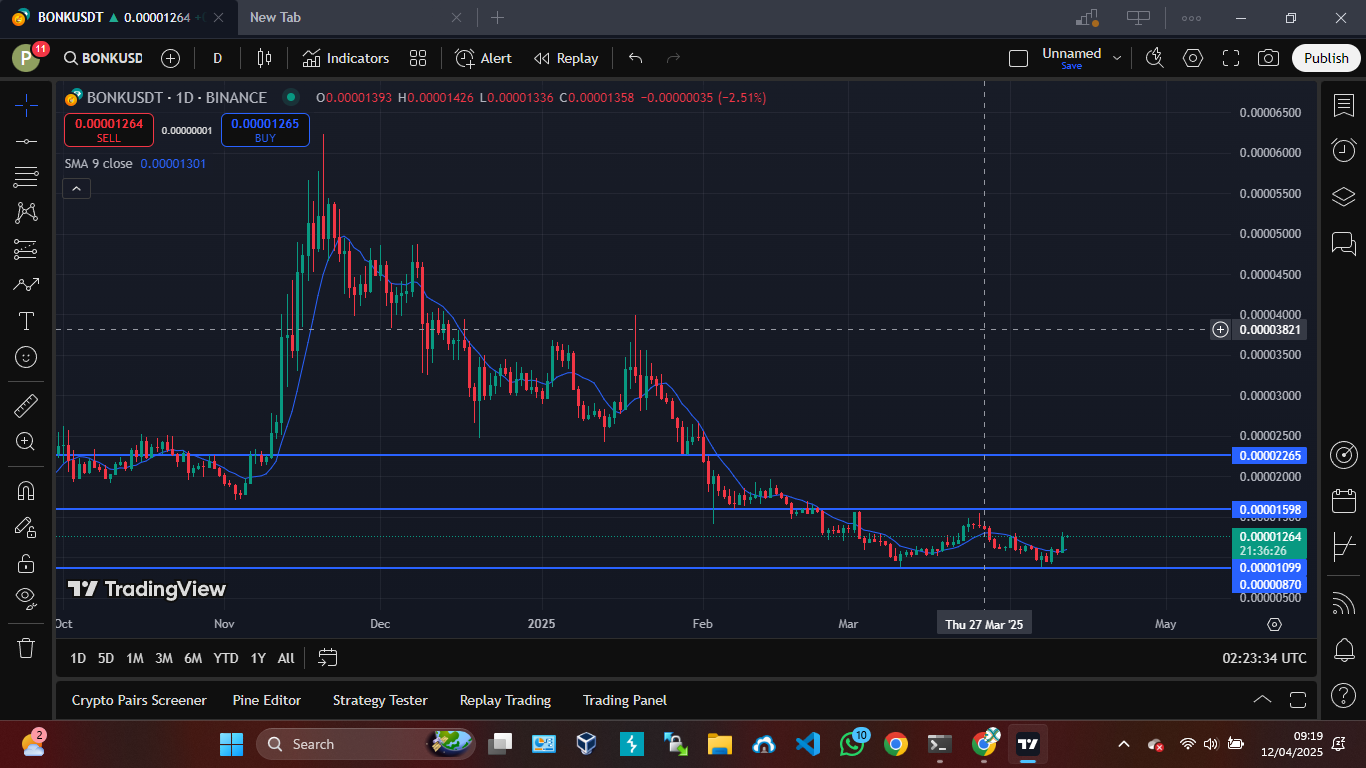Open the economic calendar panel
This screenshot has height=768, width=1366.
pyautogui.click(x=1343, y=501)
